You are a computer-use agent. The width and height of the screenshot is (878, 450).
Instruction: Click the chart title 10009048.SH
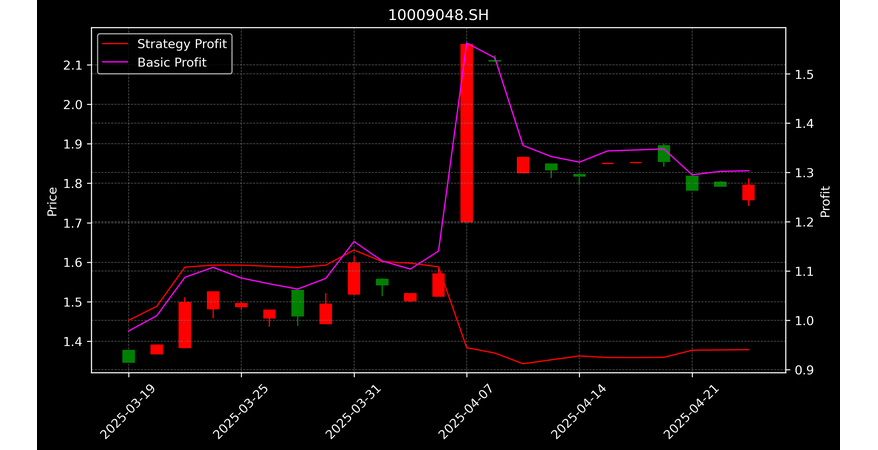(x=438, y=15)
